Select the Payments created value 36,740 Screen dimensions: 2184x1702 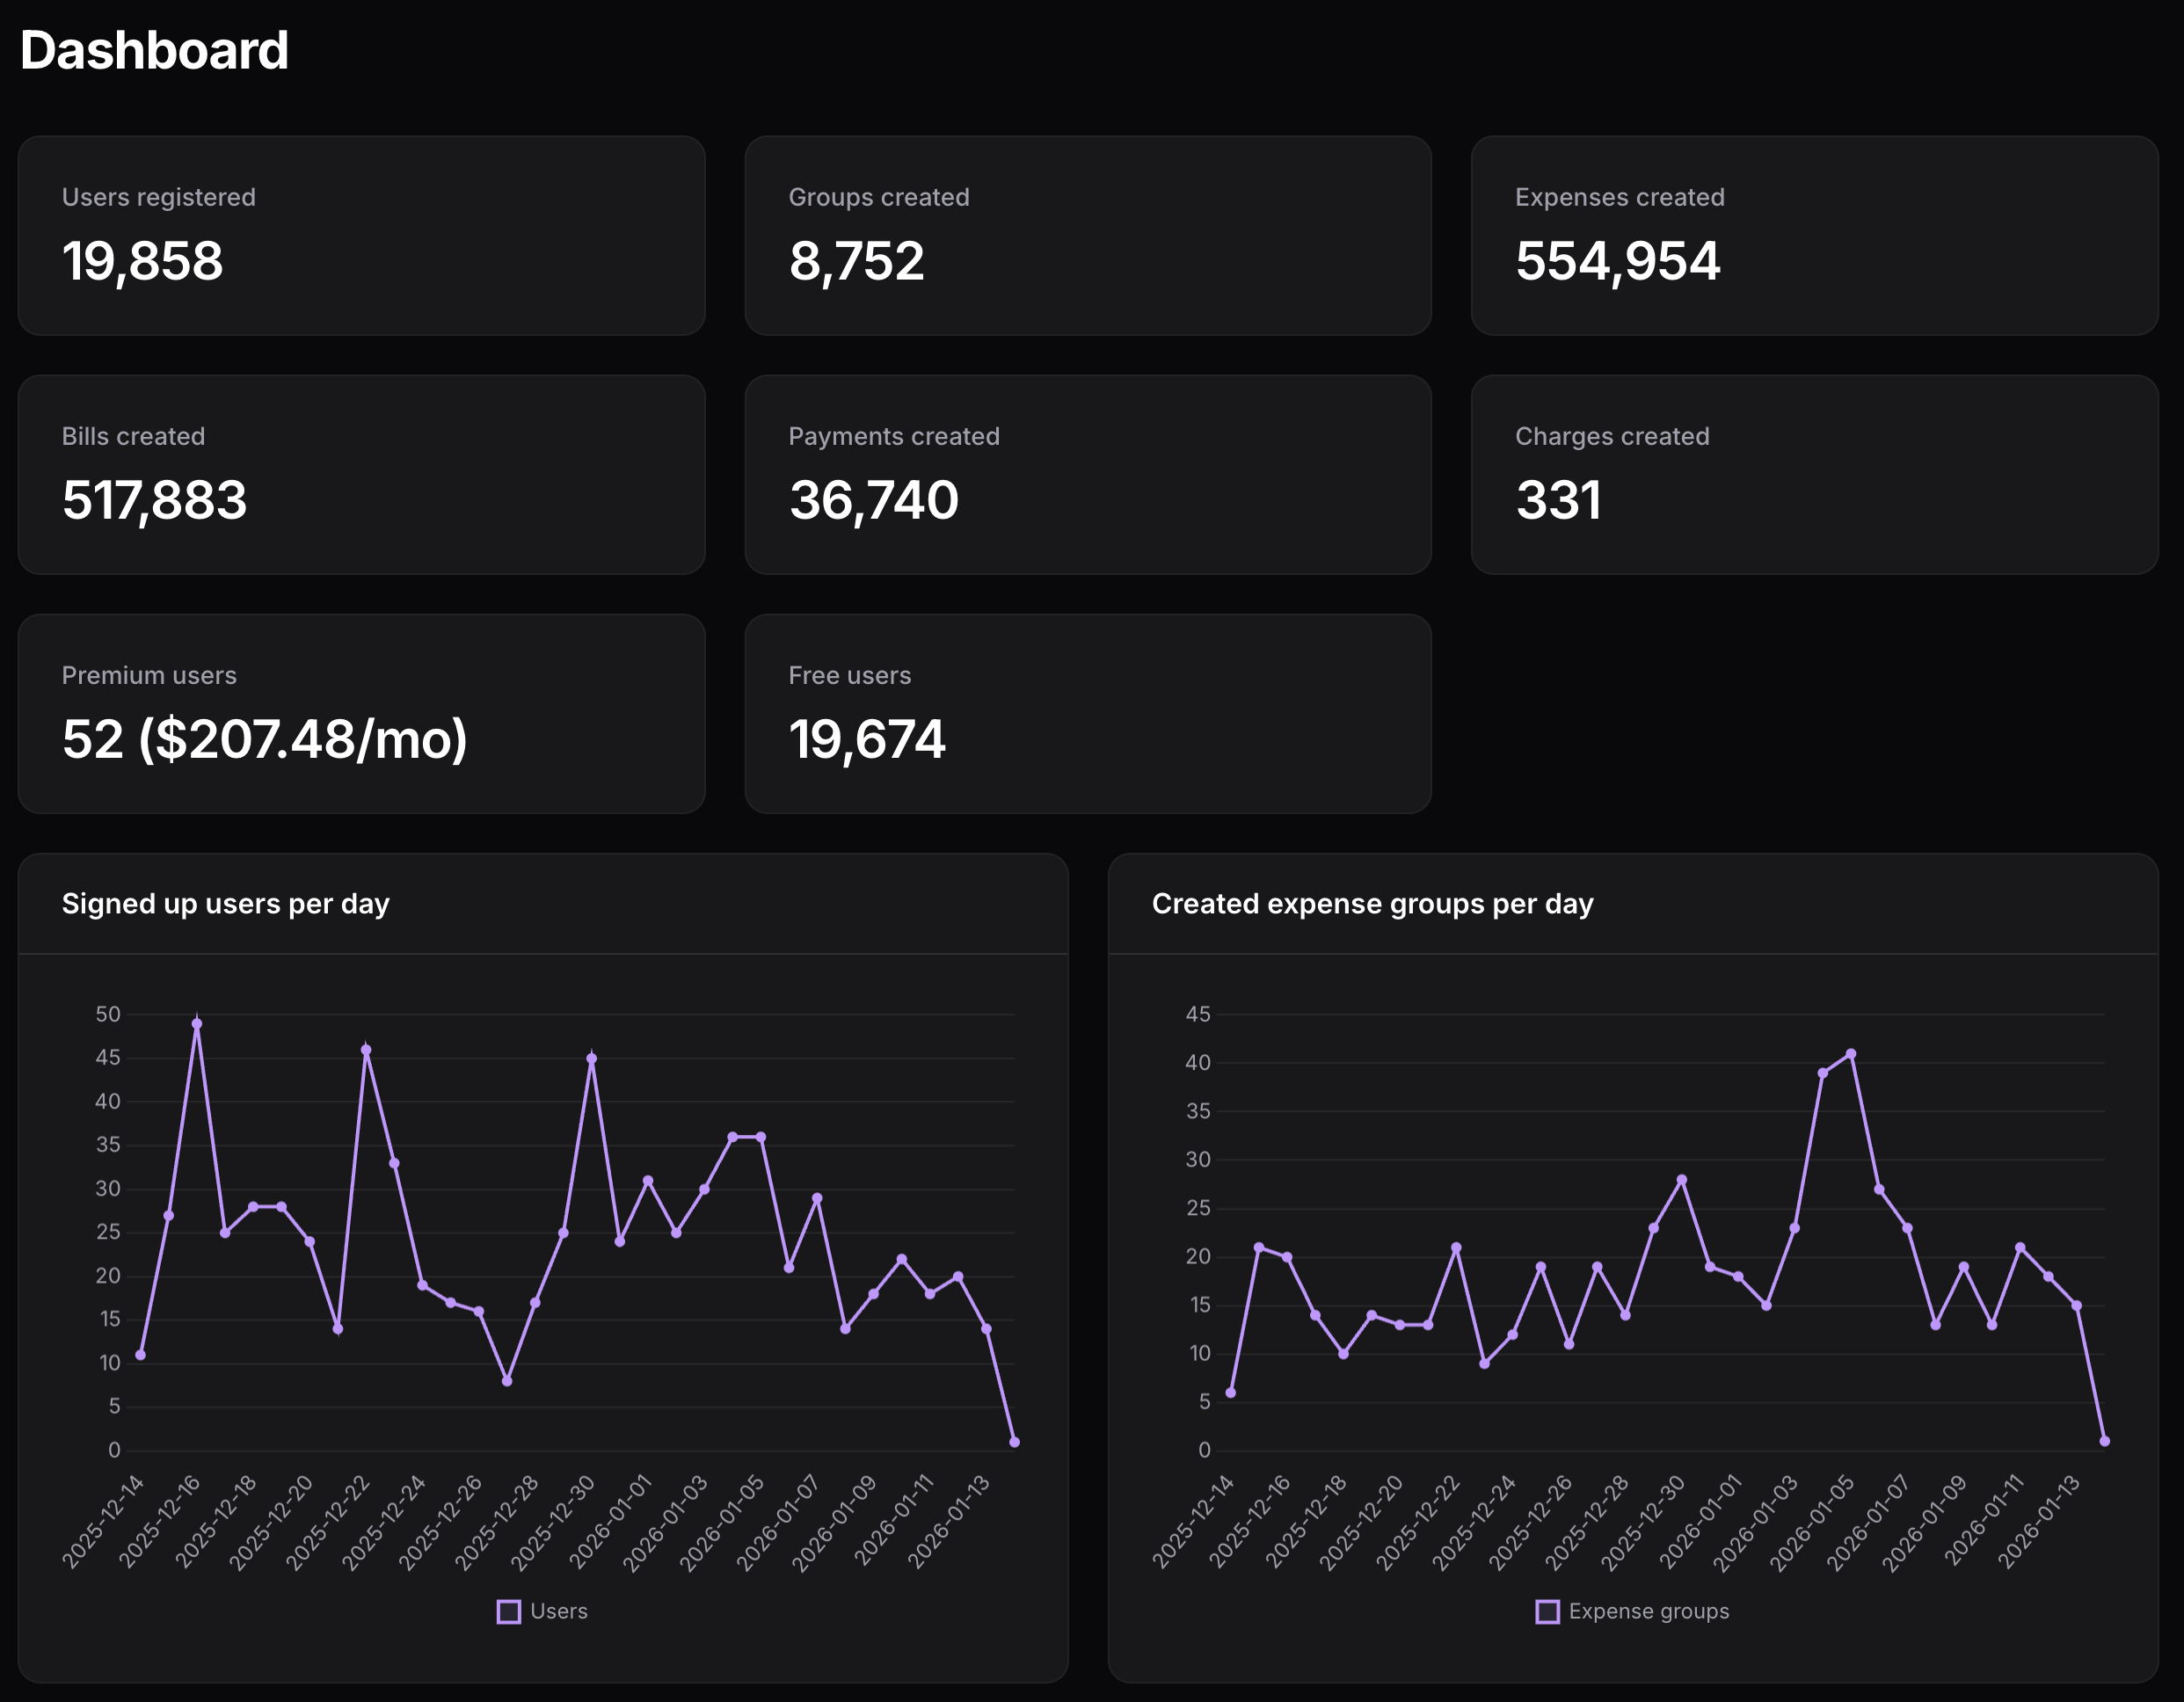click(x=874, y=501)
